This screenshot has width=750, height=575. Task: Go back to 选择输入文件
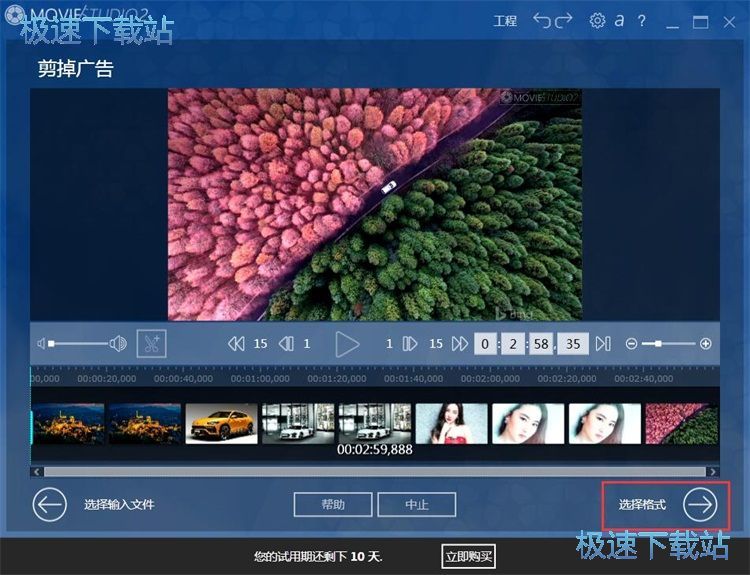49,504
